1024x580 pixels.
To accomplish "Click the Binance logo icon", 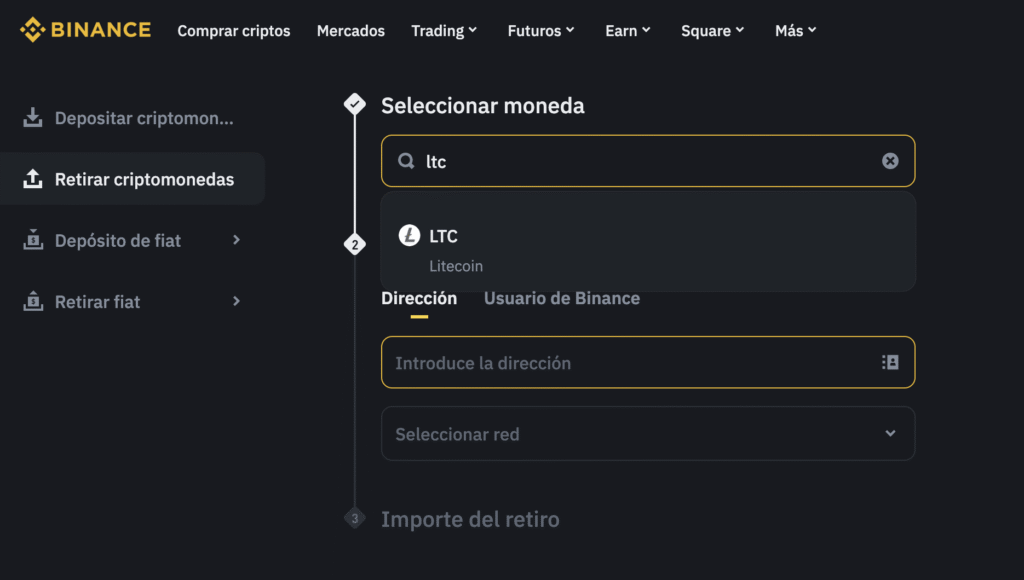I will tap(32, 30).
